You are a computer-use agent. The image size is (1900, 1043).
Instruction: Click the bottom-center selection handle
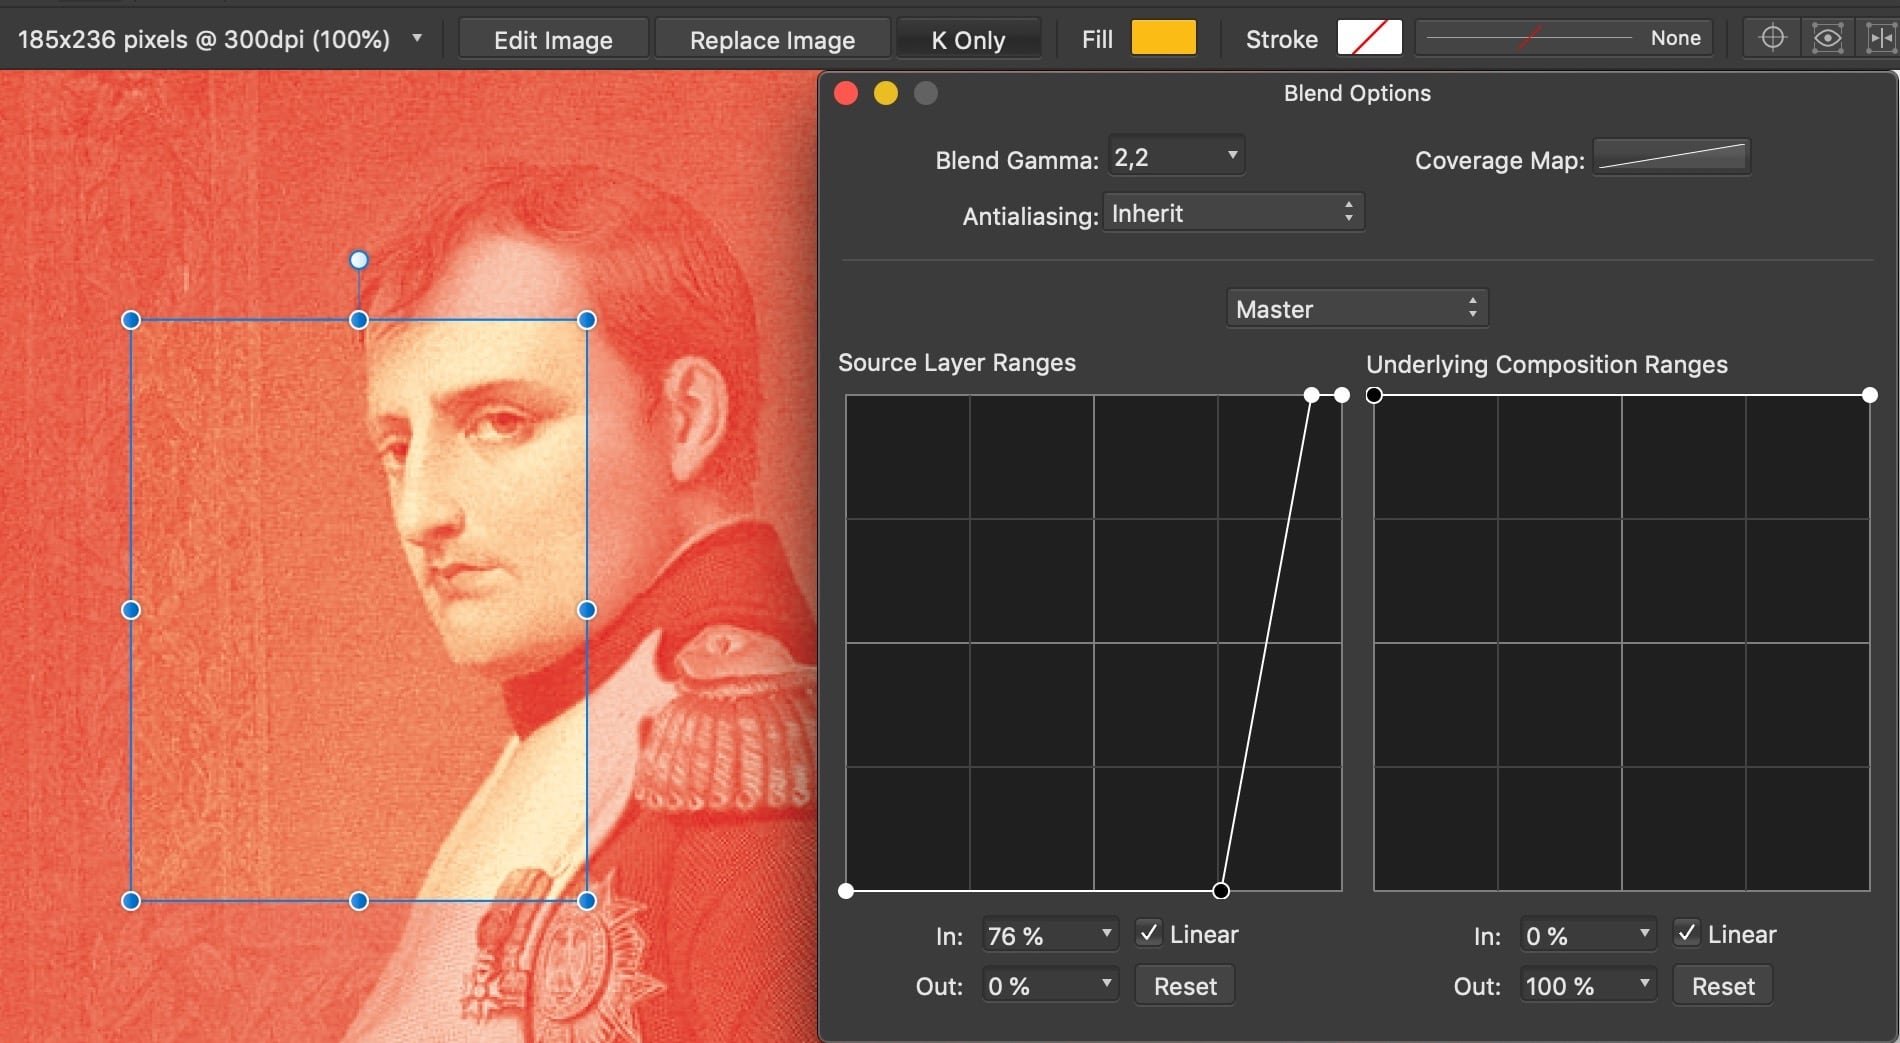pyautogui.click(x=359, y=901)
